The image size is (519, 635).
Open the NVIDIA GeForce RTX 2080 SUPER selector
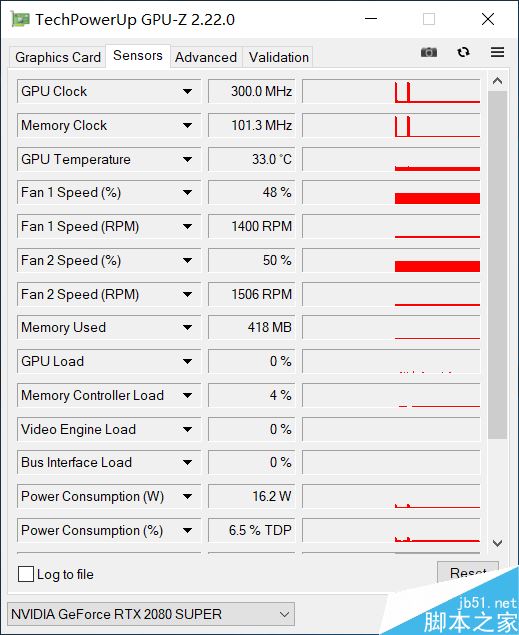[x=151, y=614]
